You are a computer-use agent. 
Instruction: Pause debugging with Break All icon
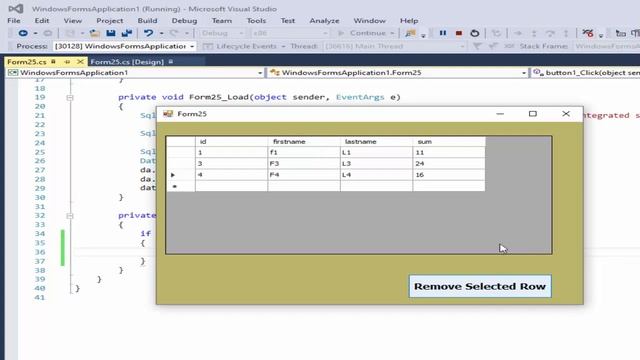pyautogui.click(x=443, y=33)
